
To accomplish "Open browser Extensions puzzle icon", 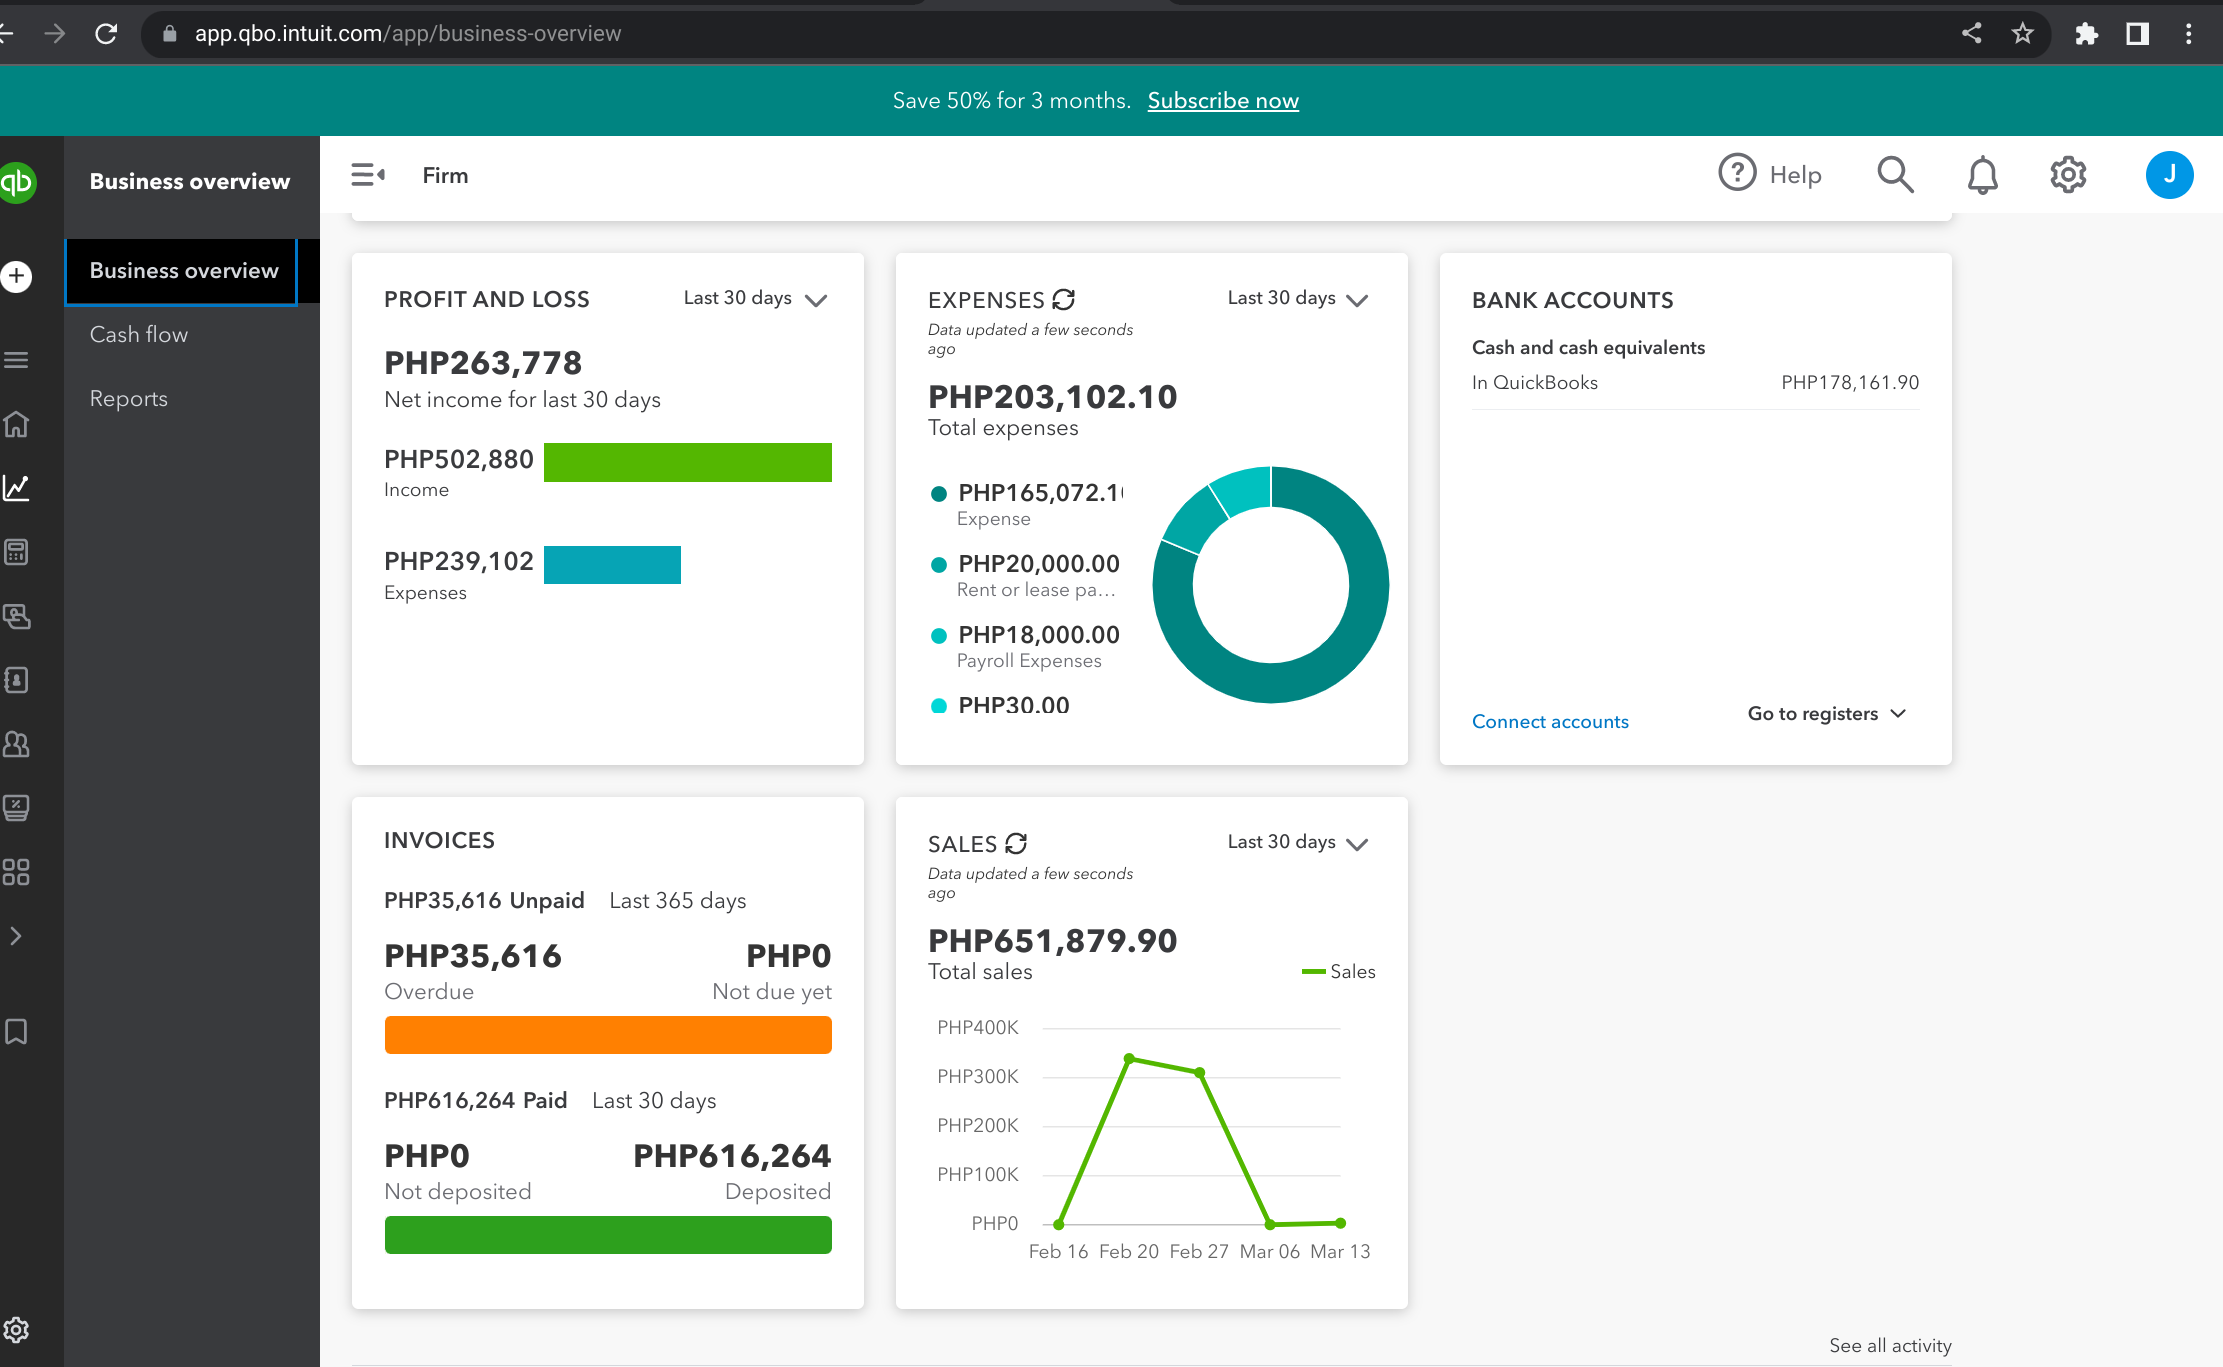I will point(2086,34).
